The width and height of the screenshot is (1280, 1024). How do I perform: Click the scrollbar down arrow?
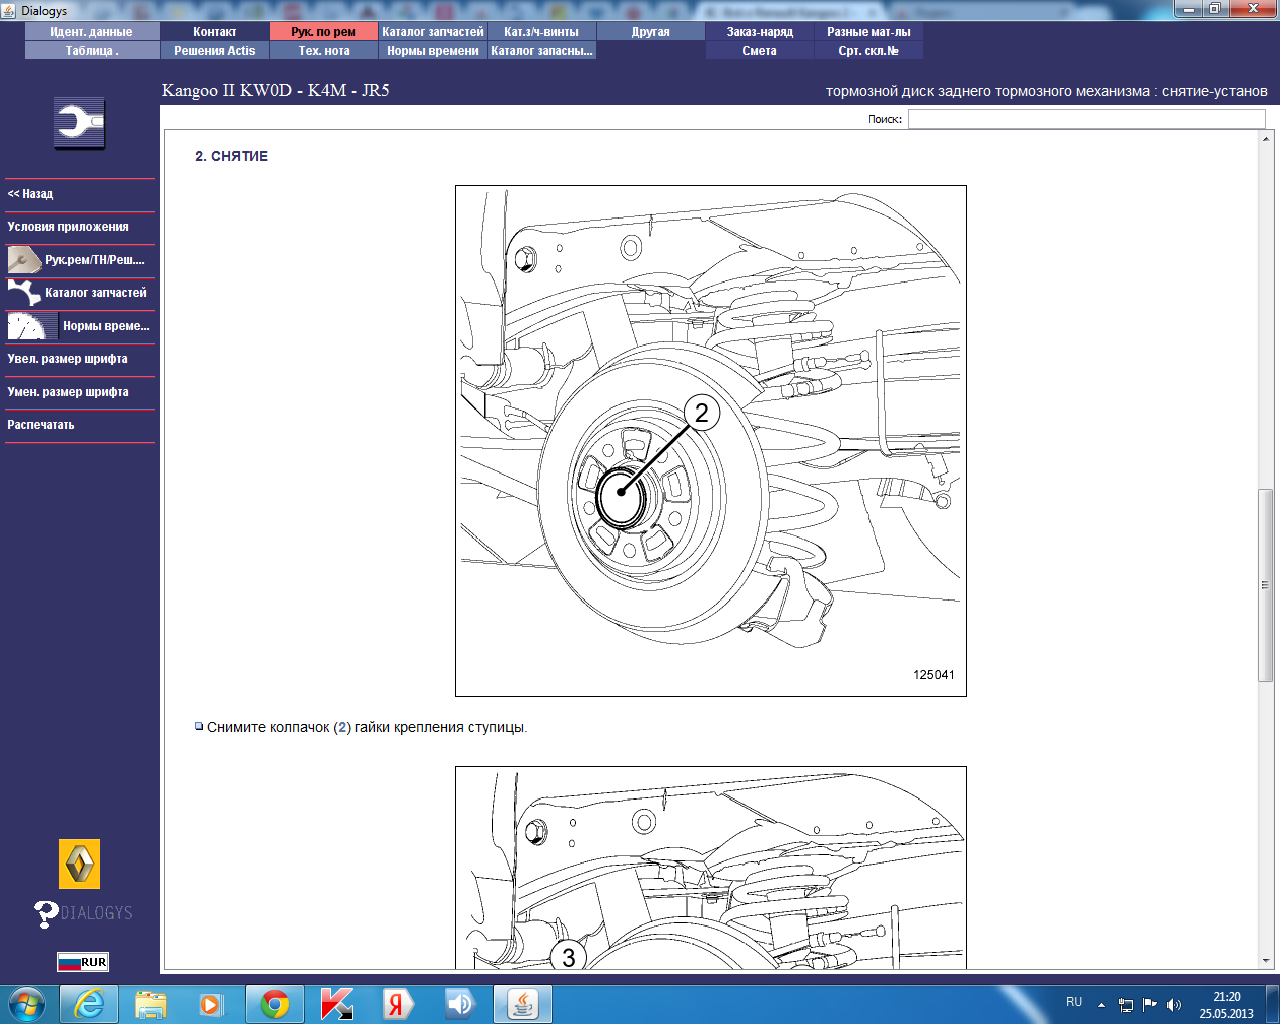pyautogui.click(x=1265, y=961)
